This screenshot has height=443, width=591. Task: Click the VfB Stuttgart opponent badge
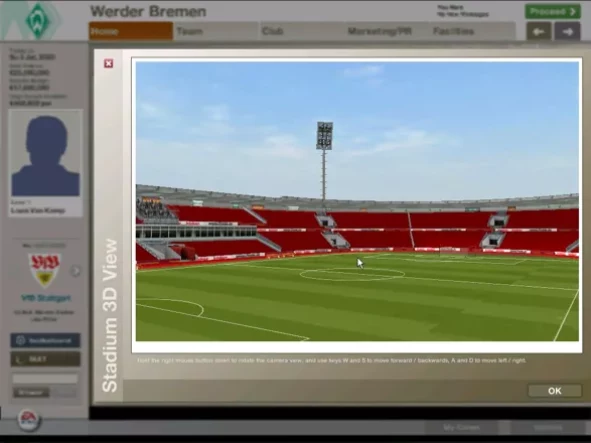44,270
